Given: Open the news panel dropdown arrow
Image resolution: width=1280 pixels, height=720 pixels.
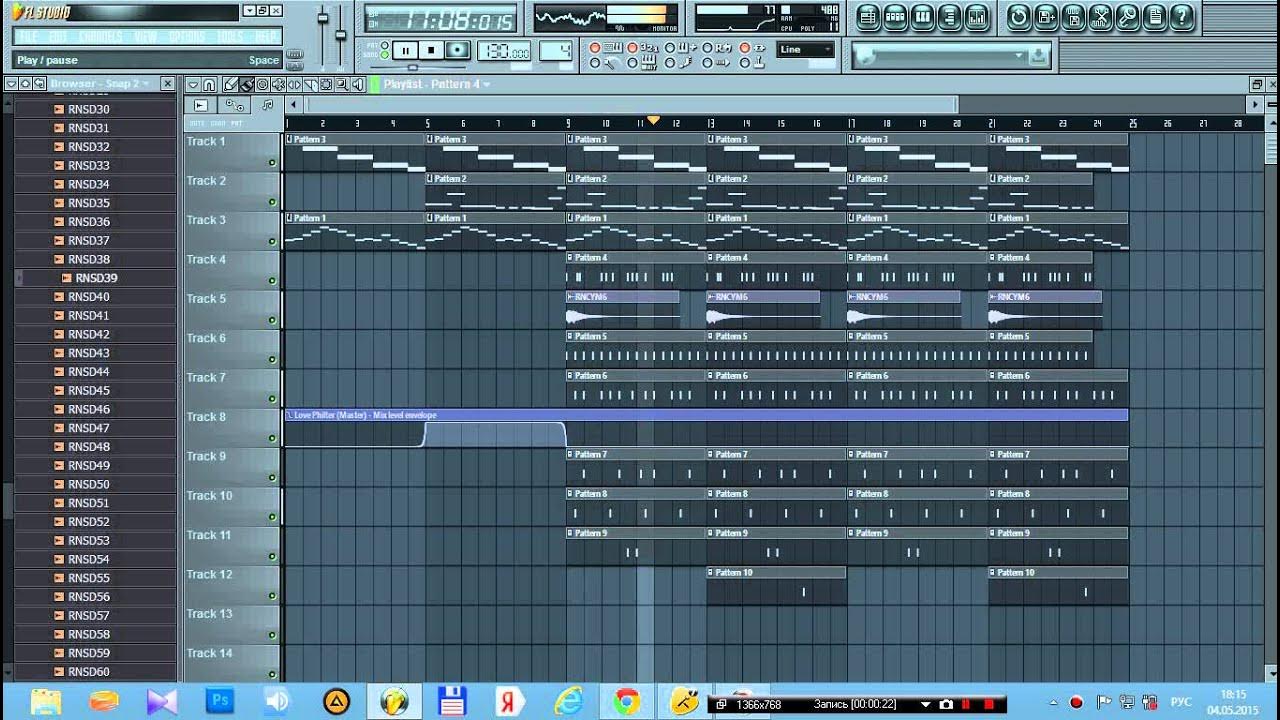Looking at the screenshot, I should click(1019, 55).
